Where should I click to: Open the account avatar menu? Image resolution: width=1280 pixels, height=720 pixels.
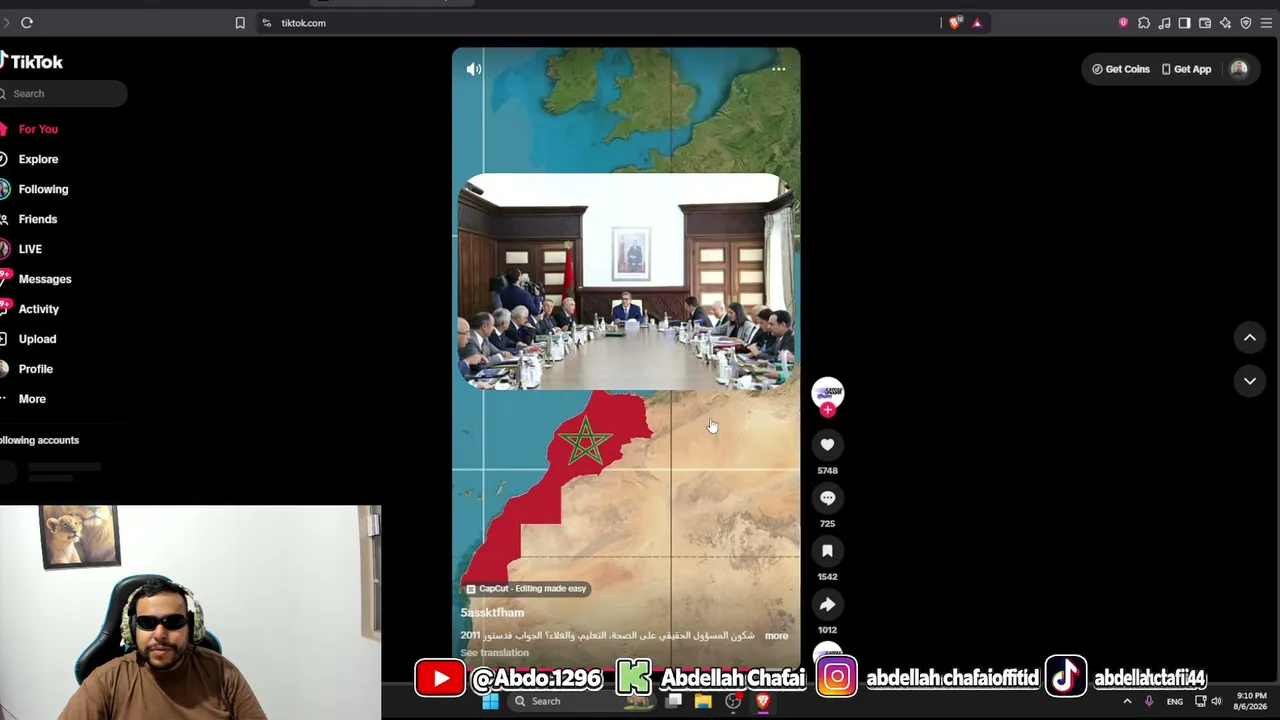[1239, 69]
